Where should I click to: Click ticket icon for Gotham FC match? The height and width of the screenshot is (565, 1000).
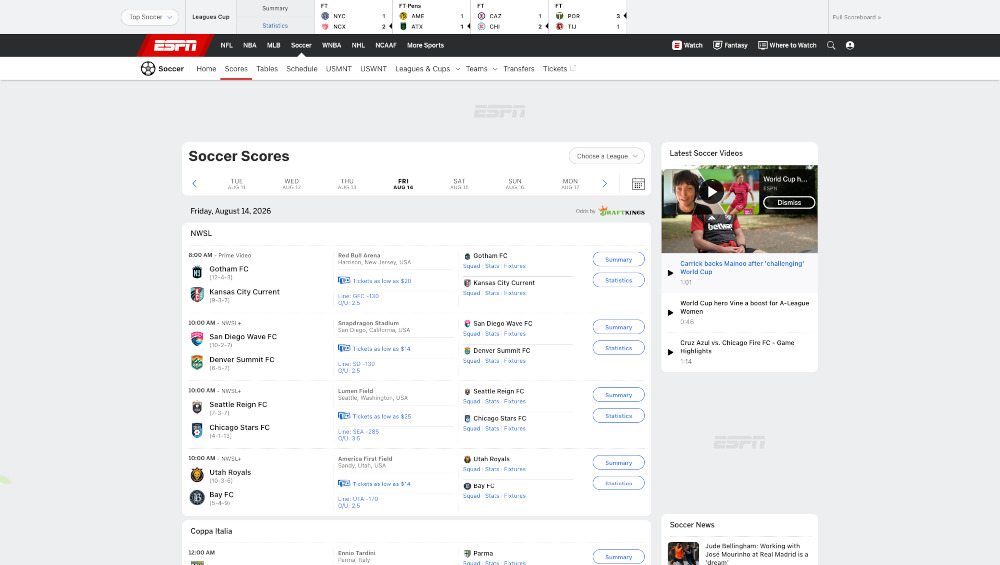pyautogui.click(x=344, y=281)
